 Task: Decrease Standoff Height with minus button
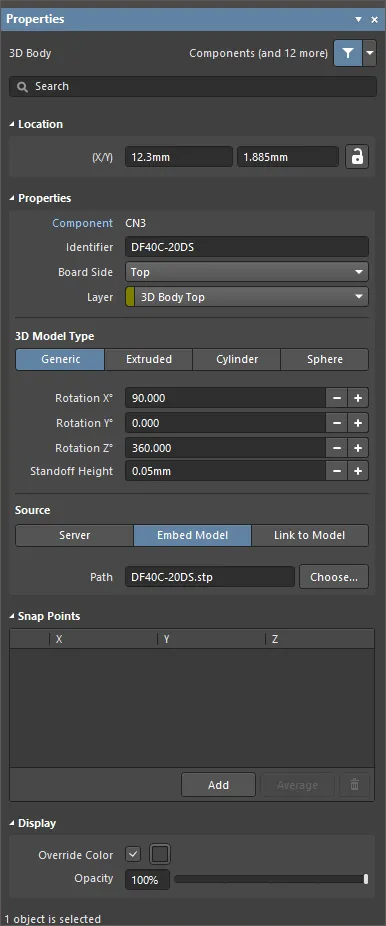(336, 471)
